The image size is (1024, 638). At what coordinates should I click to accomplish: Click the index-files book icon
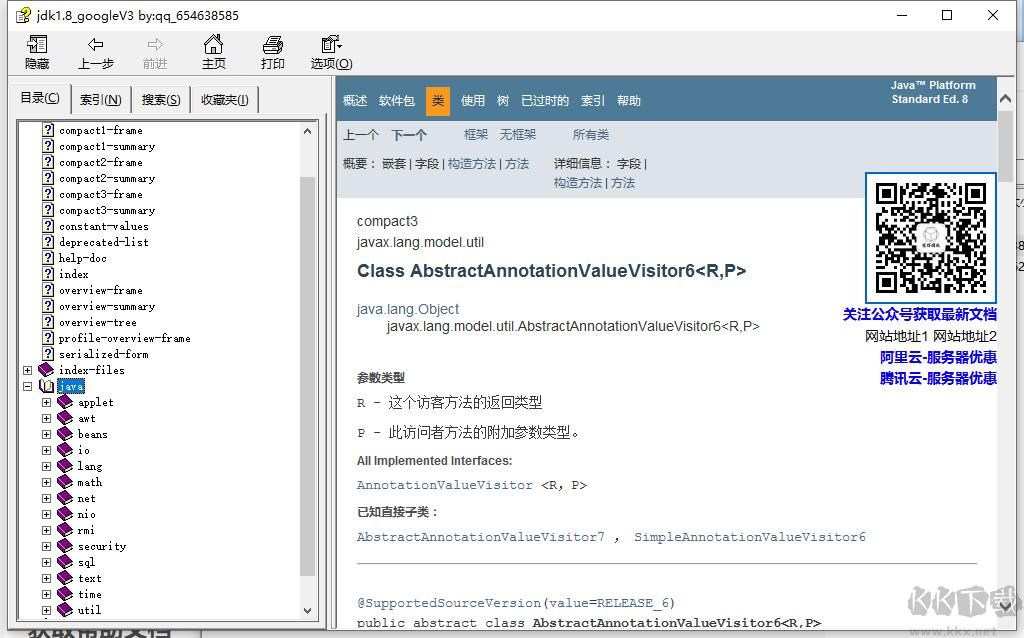[46, 370]
